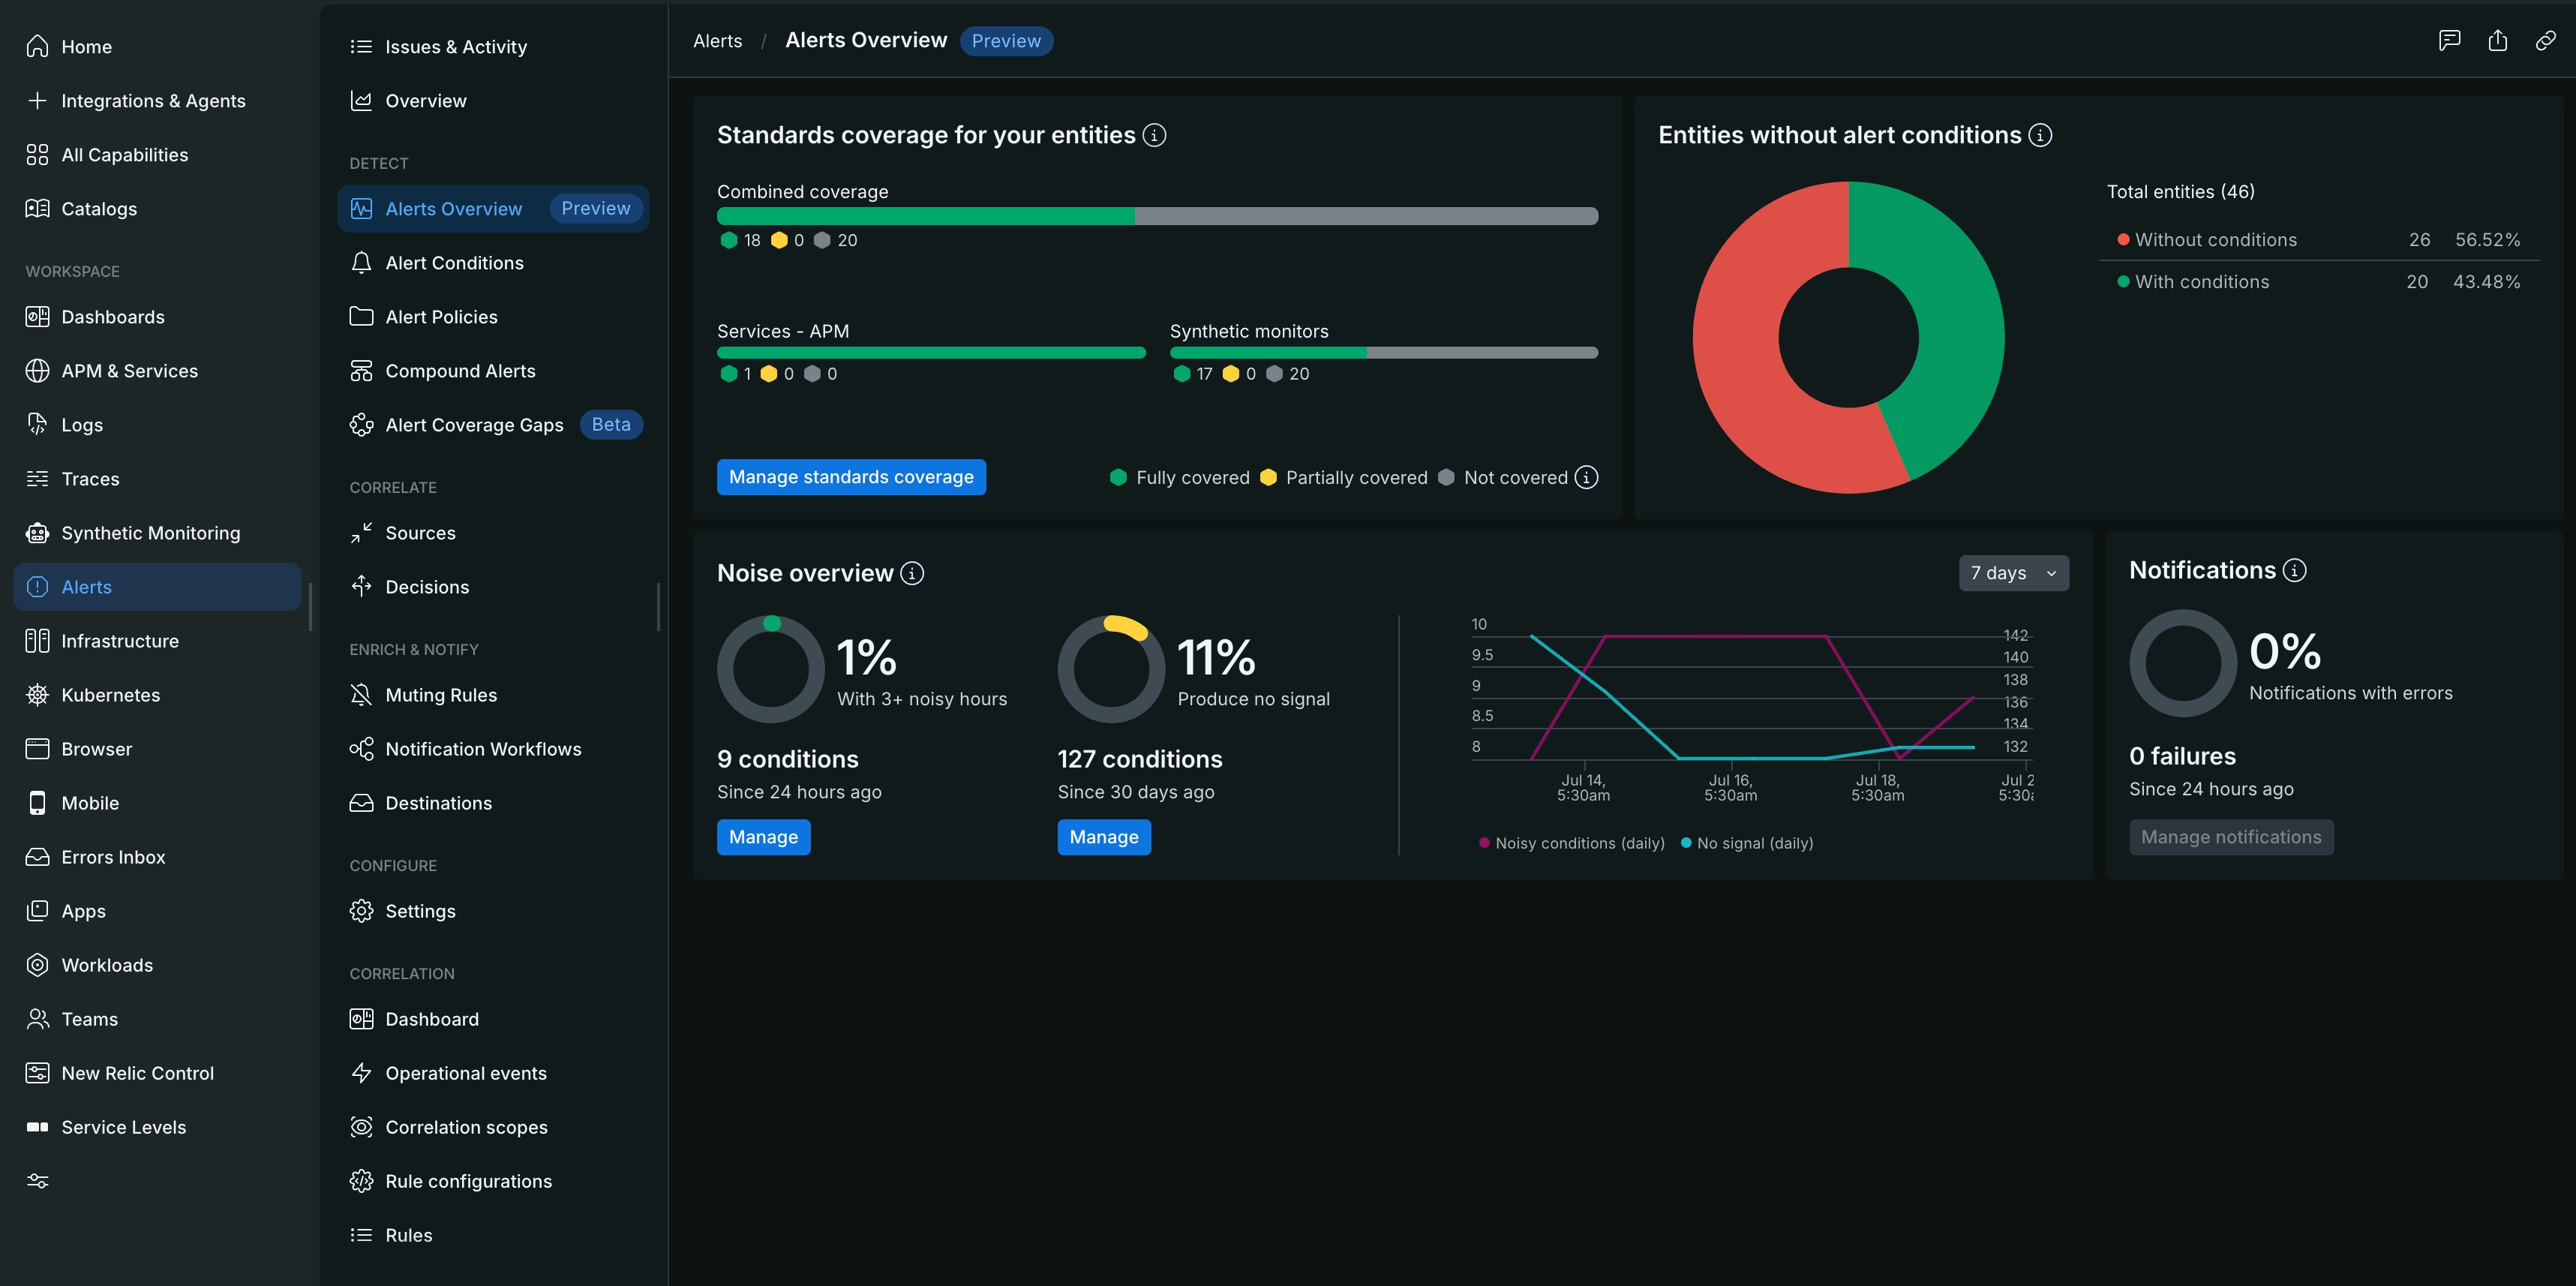
Task: Click the Muting Rules crossed bell icon
Action: coord(361,694)
